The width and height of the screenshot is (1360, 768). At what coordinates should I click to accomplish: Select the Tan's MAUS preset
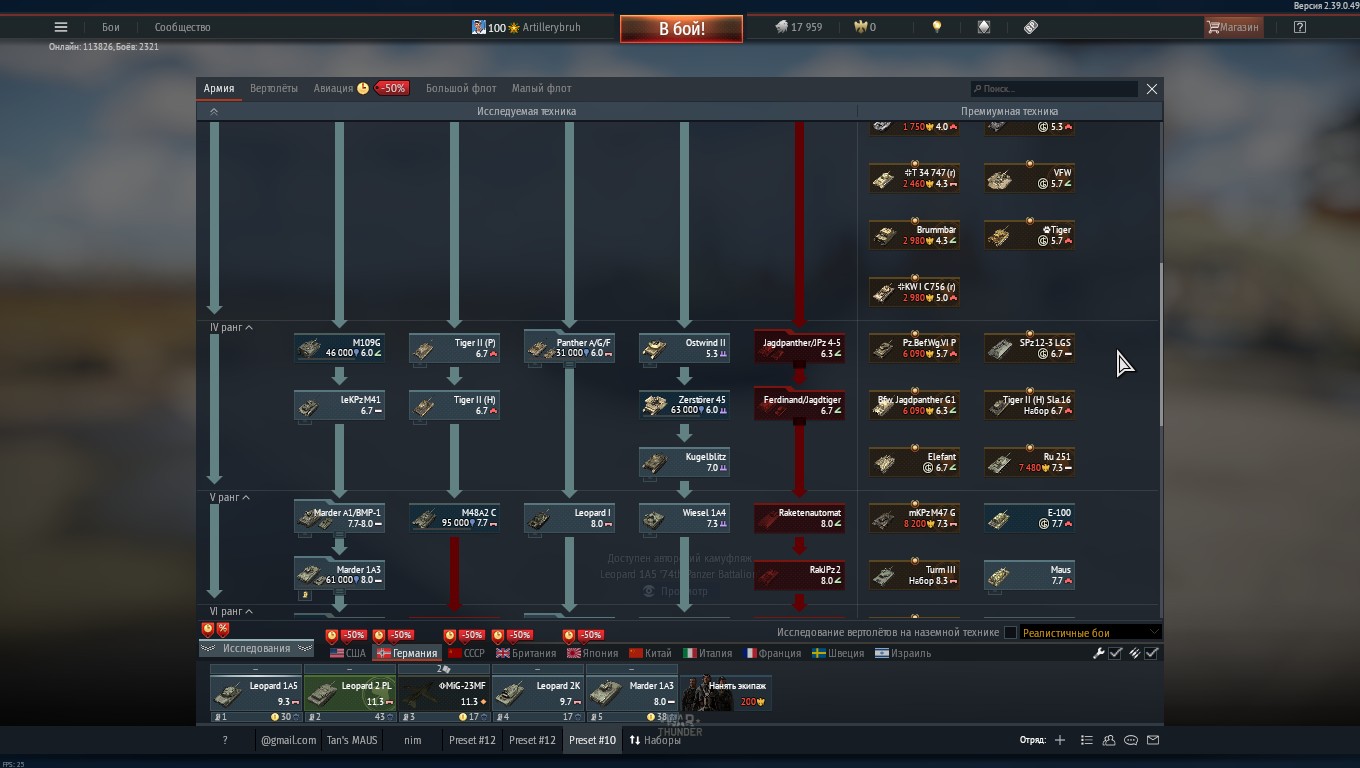pyautogui.click(x=351, y=740)
